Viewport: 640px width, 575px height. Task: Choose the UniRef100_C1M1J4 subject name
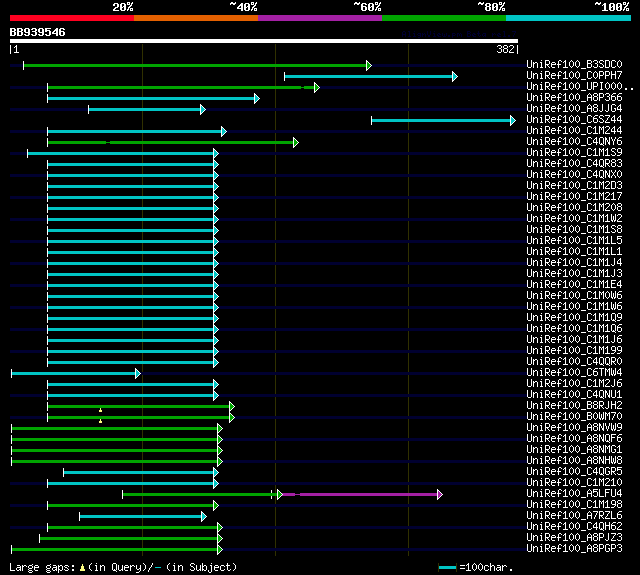pos(574,263)
